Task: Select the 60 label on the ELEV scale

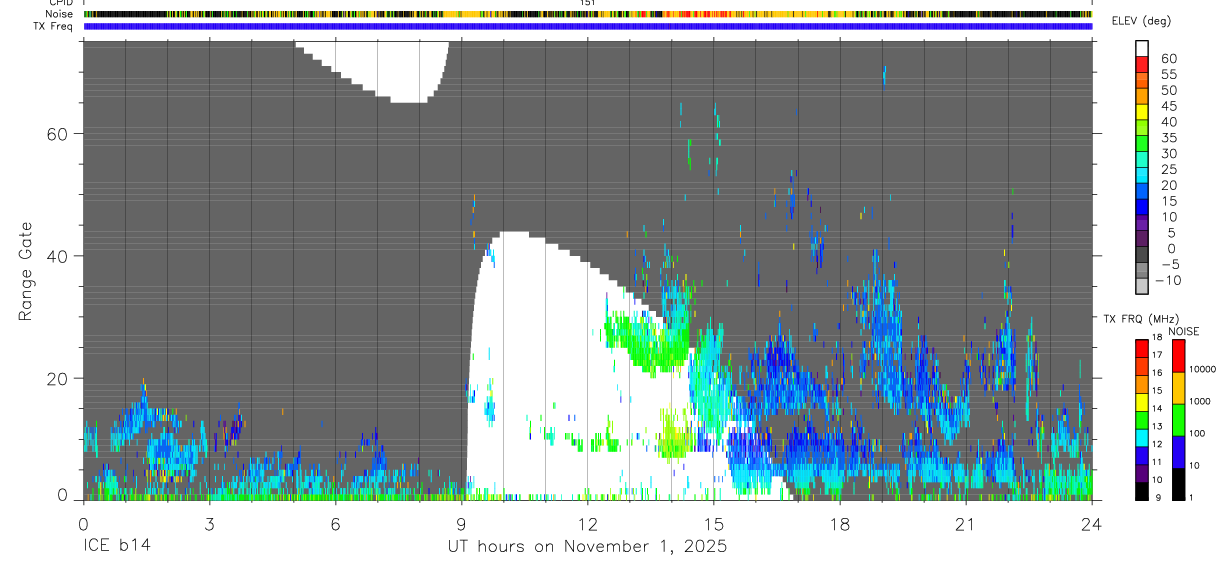Action: point(1169,59)
